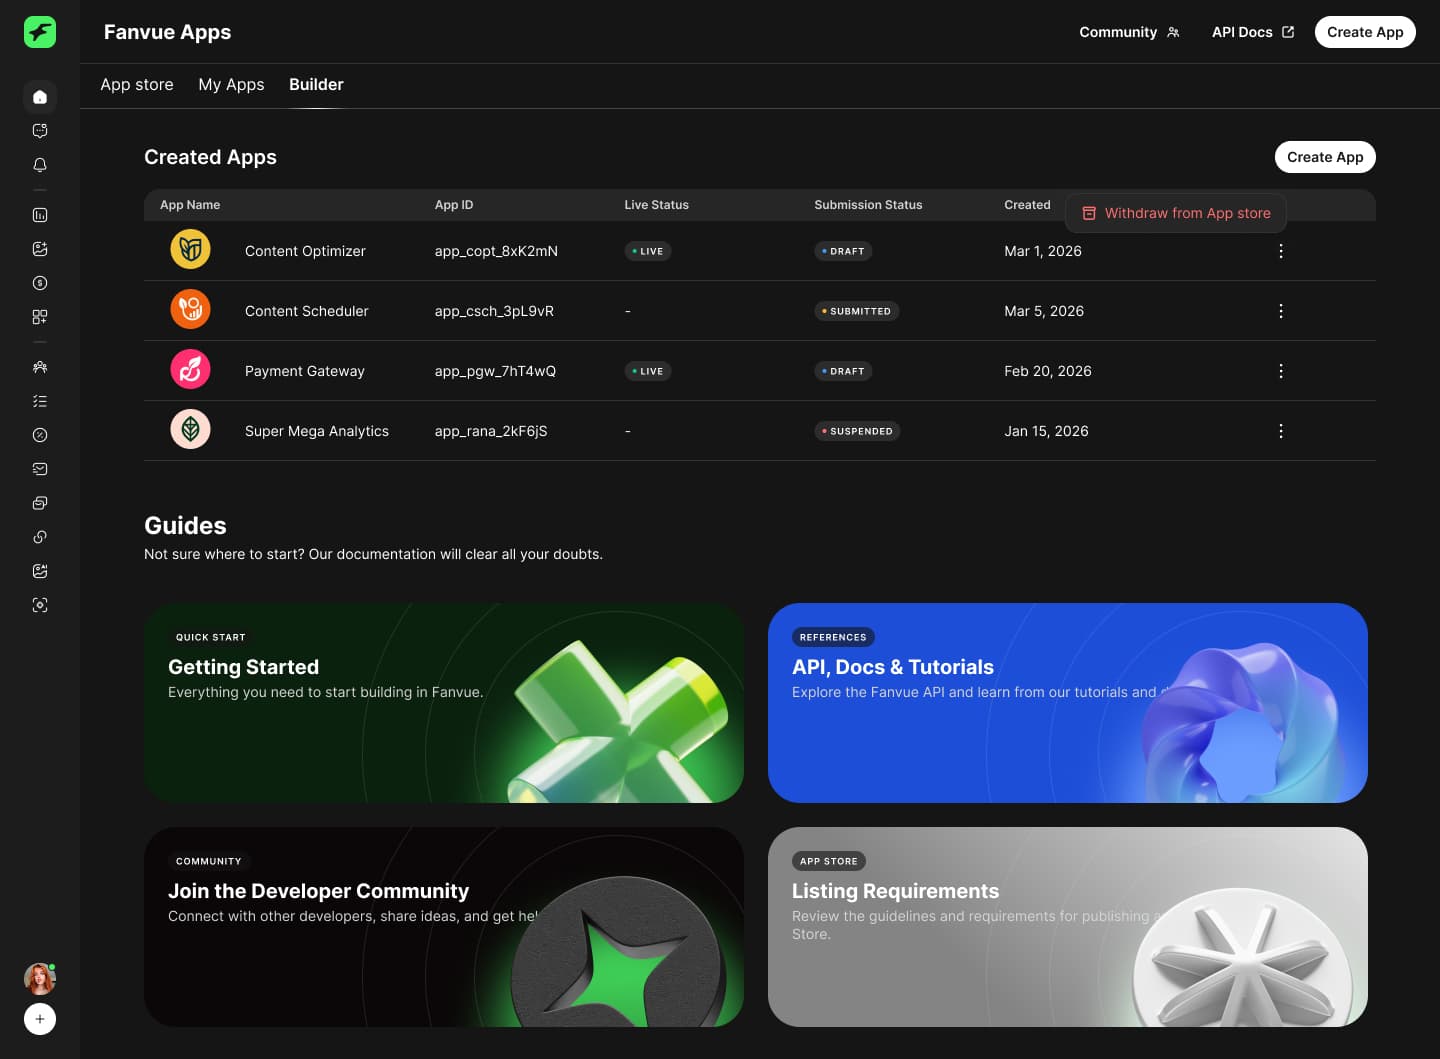This screenshot has width=1440, height=1059.
Task: Open the Getting Started guide card
Action: [x=444, y=703]
